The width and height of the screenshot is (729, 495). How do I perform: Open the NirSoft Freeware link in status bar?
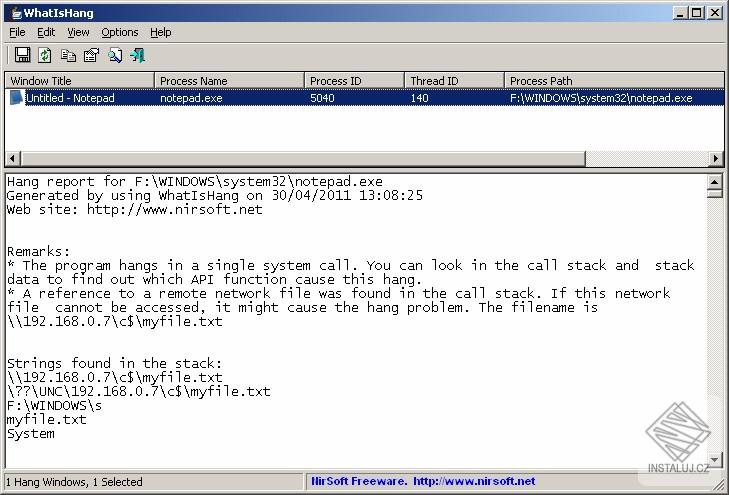423,481
